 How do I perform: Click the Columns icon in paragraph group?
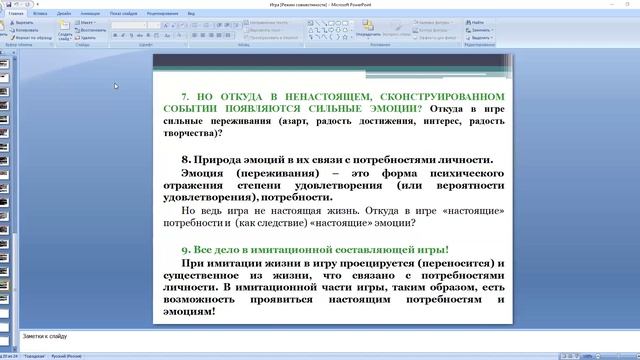pos(228,36)
